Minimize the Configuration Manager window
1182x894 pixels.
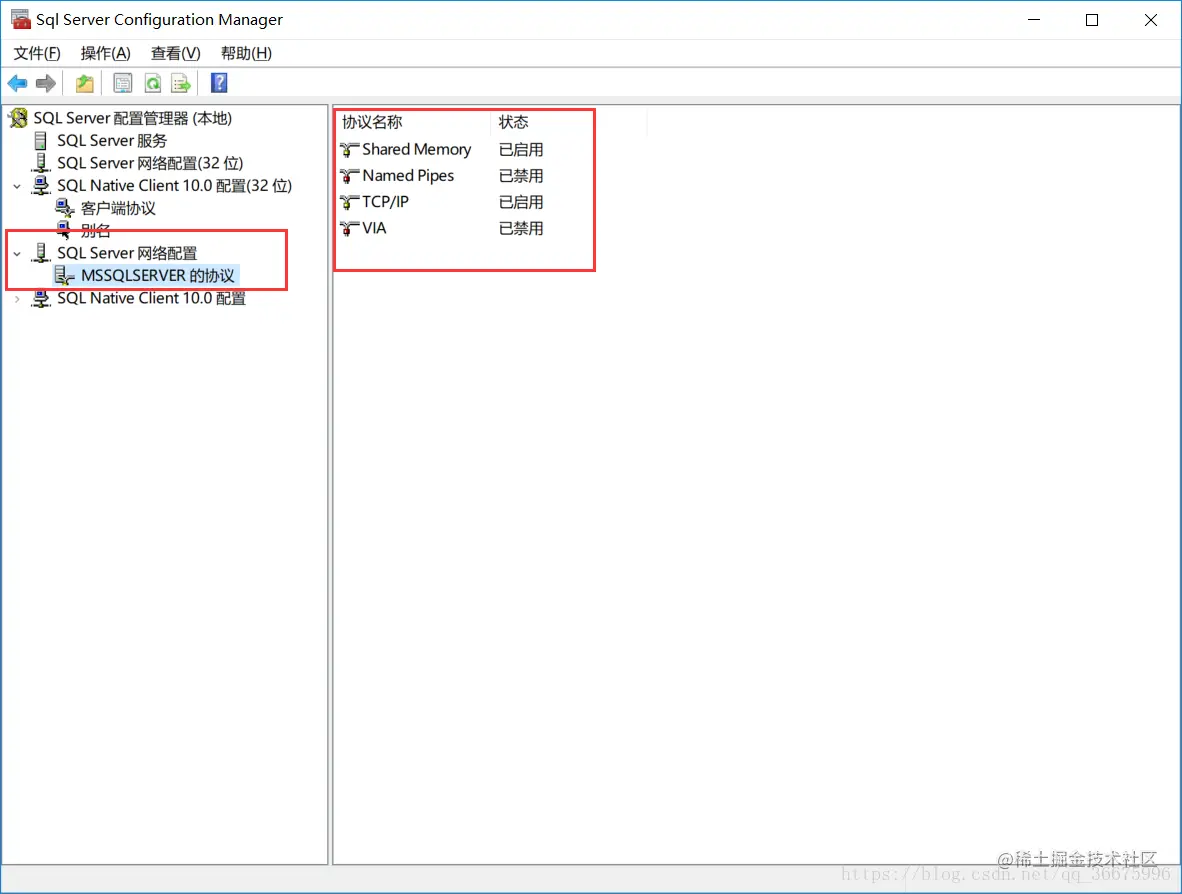tap(1034, 20)
